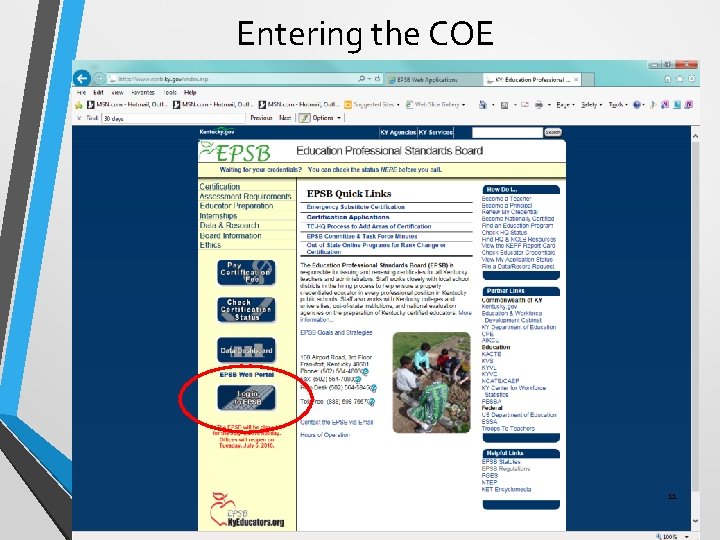Click the Pay Certification Fee image button
Image resolution: width=720 pixels, height=540 pixels.
pos(246,272)
